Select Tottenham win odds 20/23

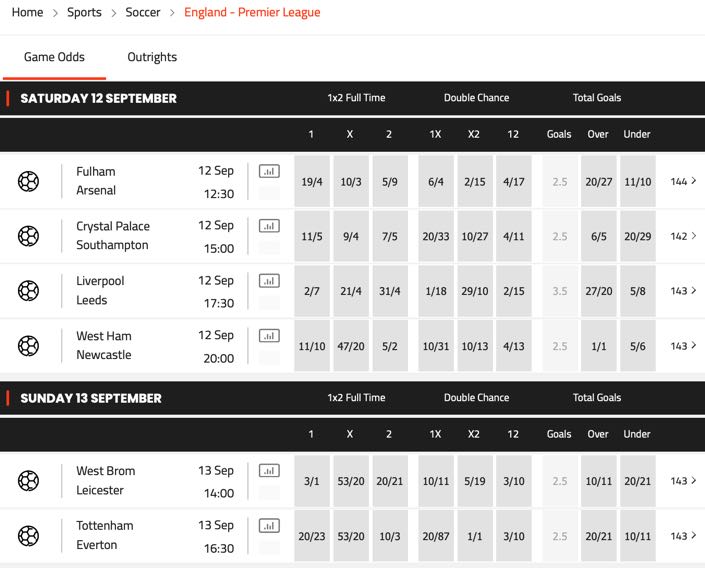tap(312, 536)
